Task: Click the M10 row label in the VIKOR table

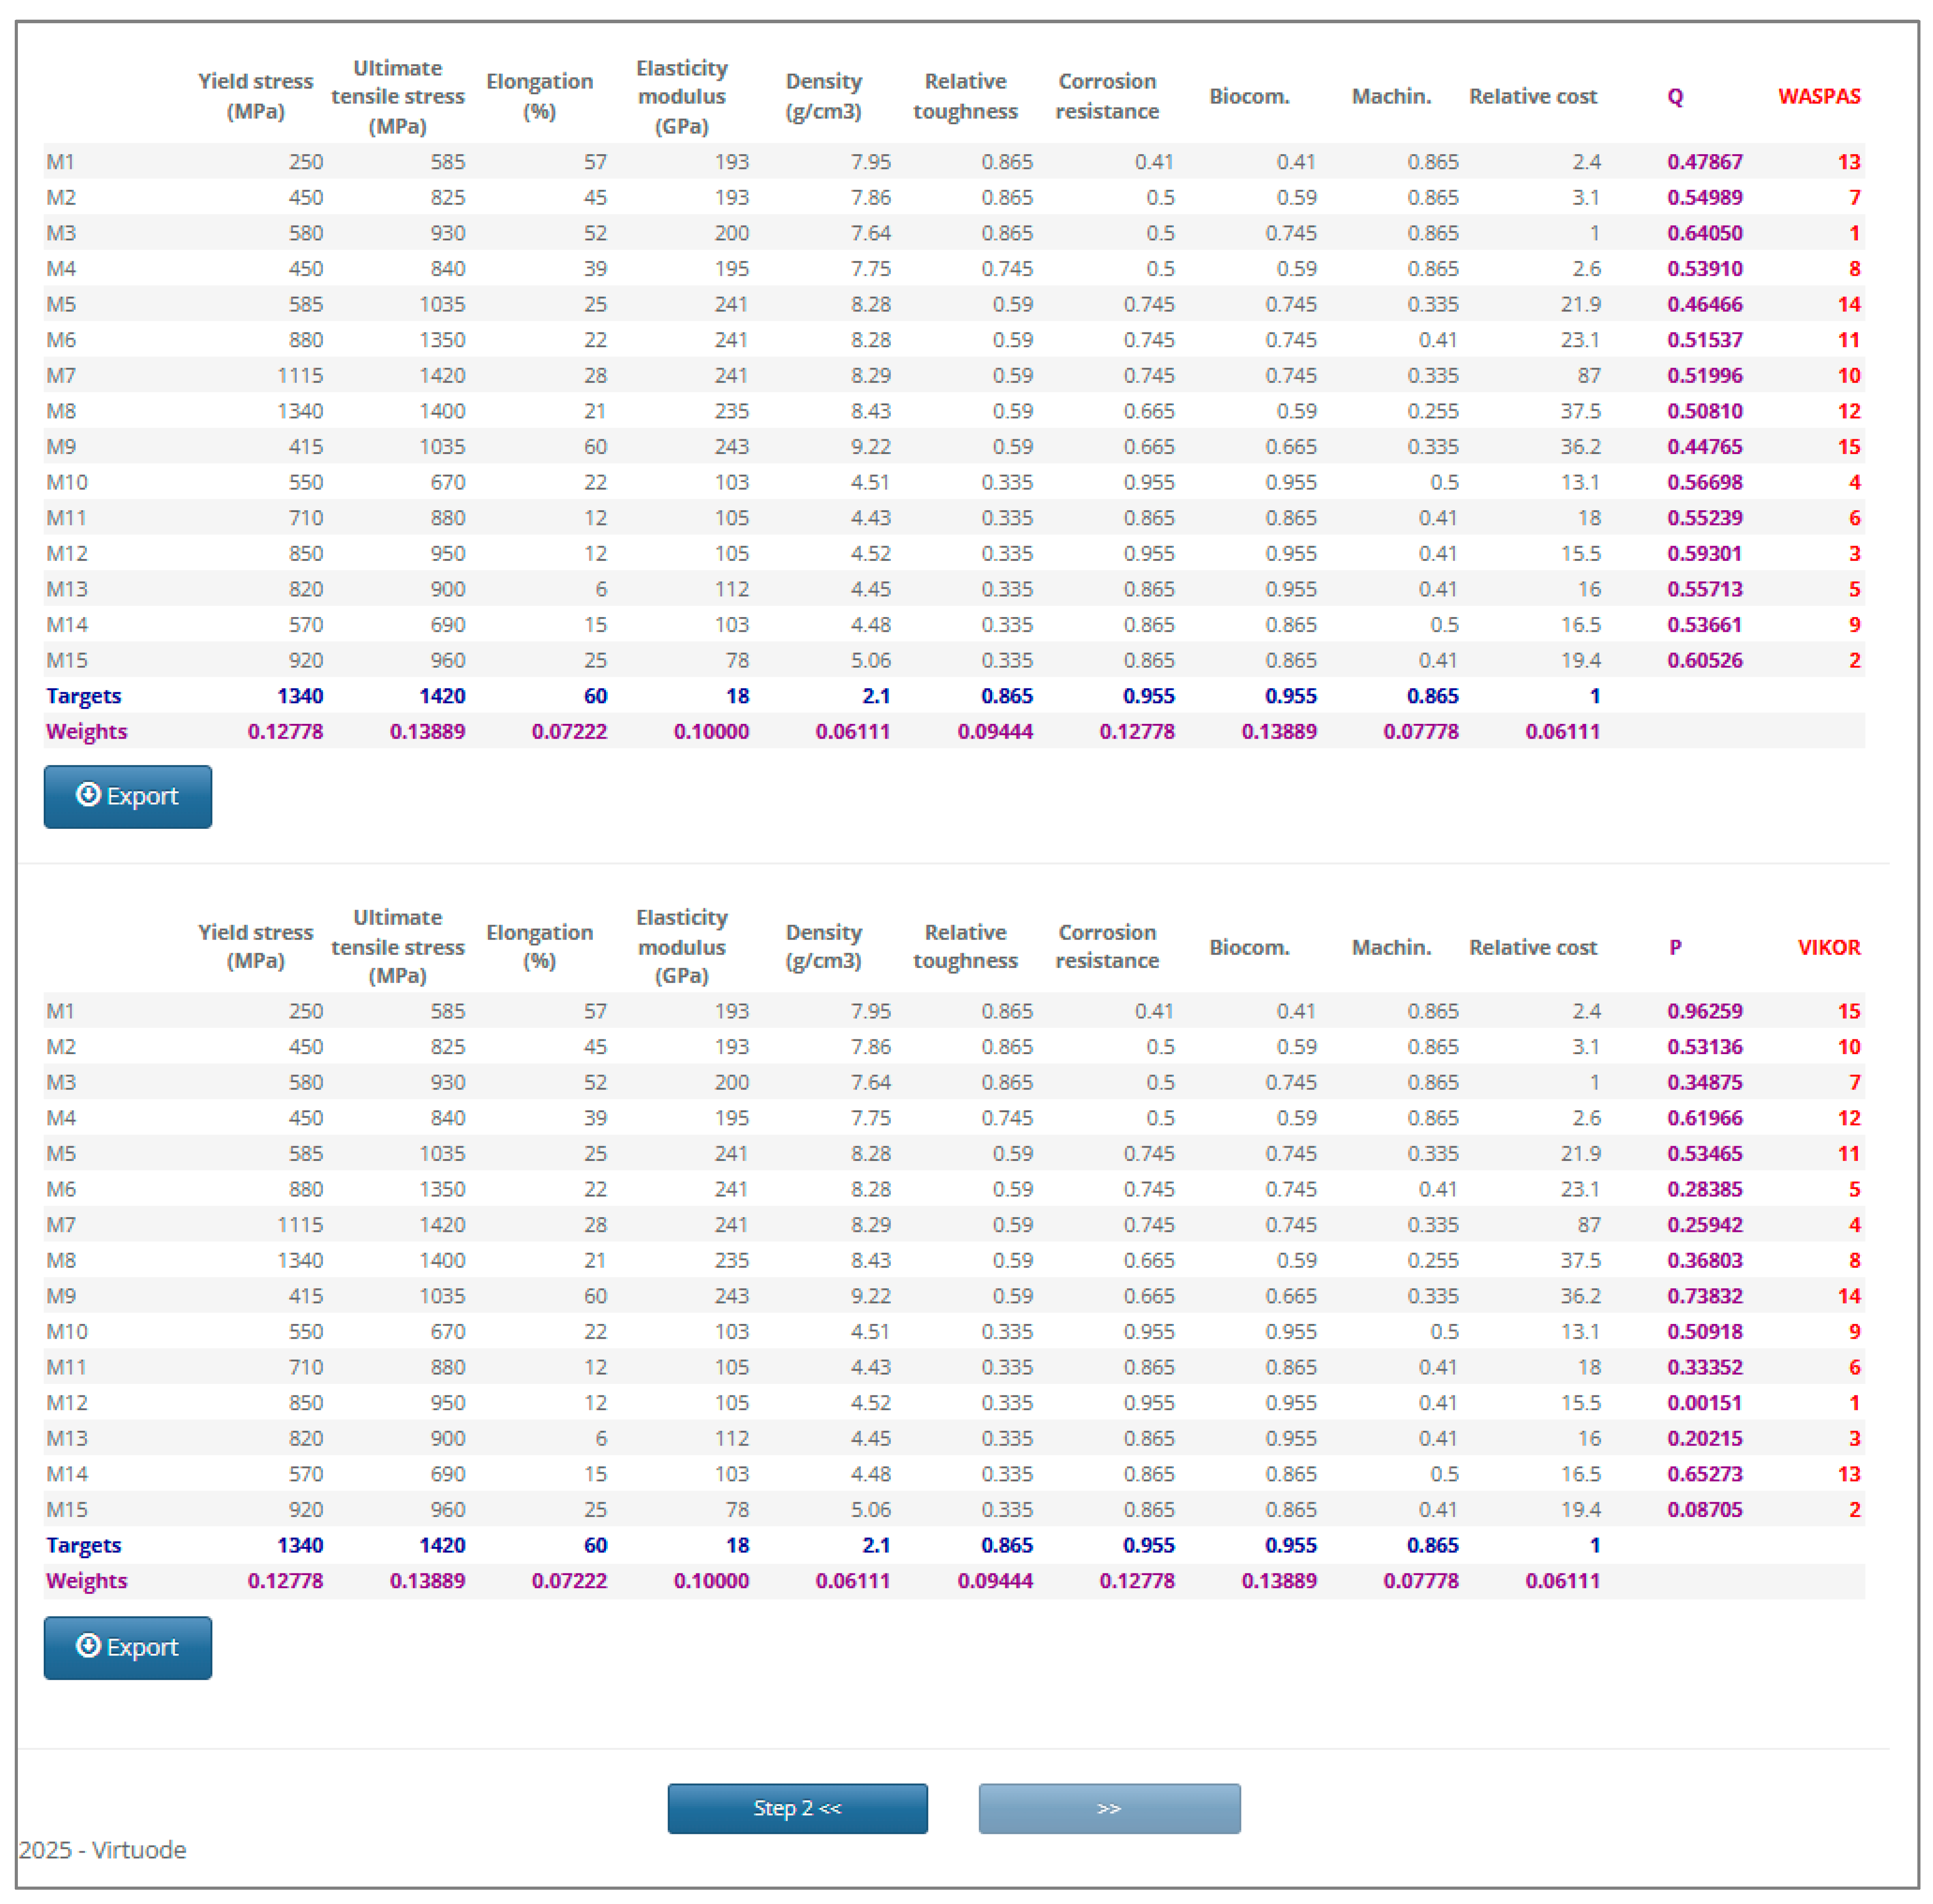Action: click(x=66, y=1332)
